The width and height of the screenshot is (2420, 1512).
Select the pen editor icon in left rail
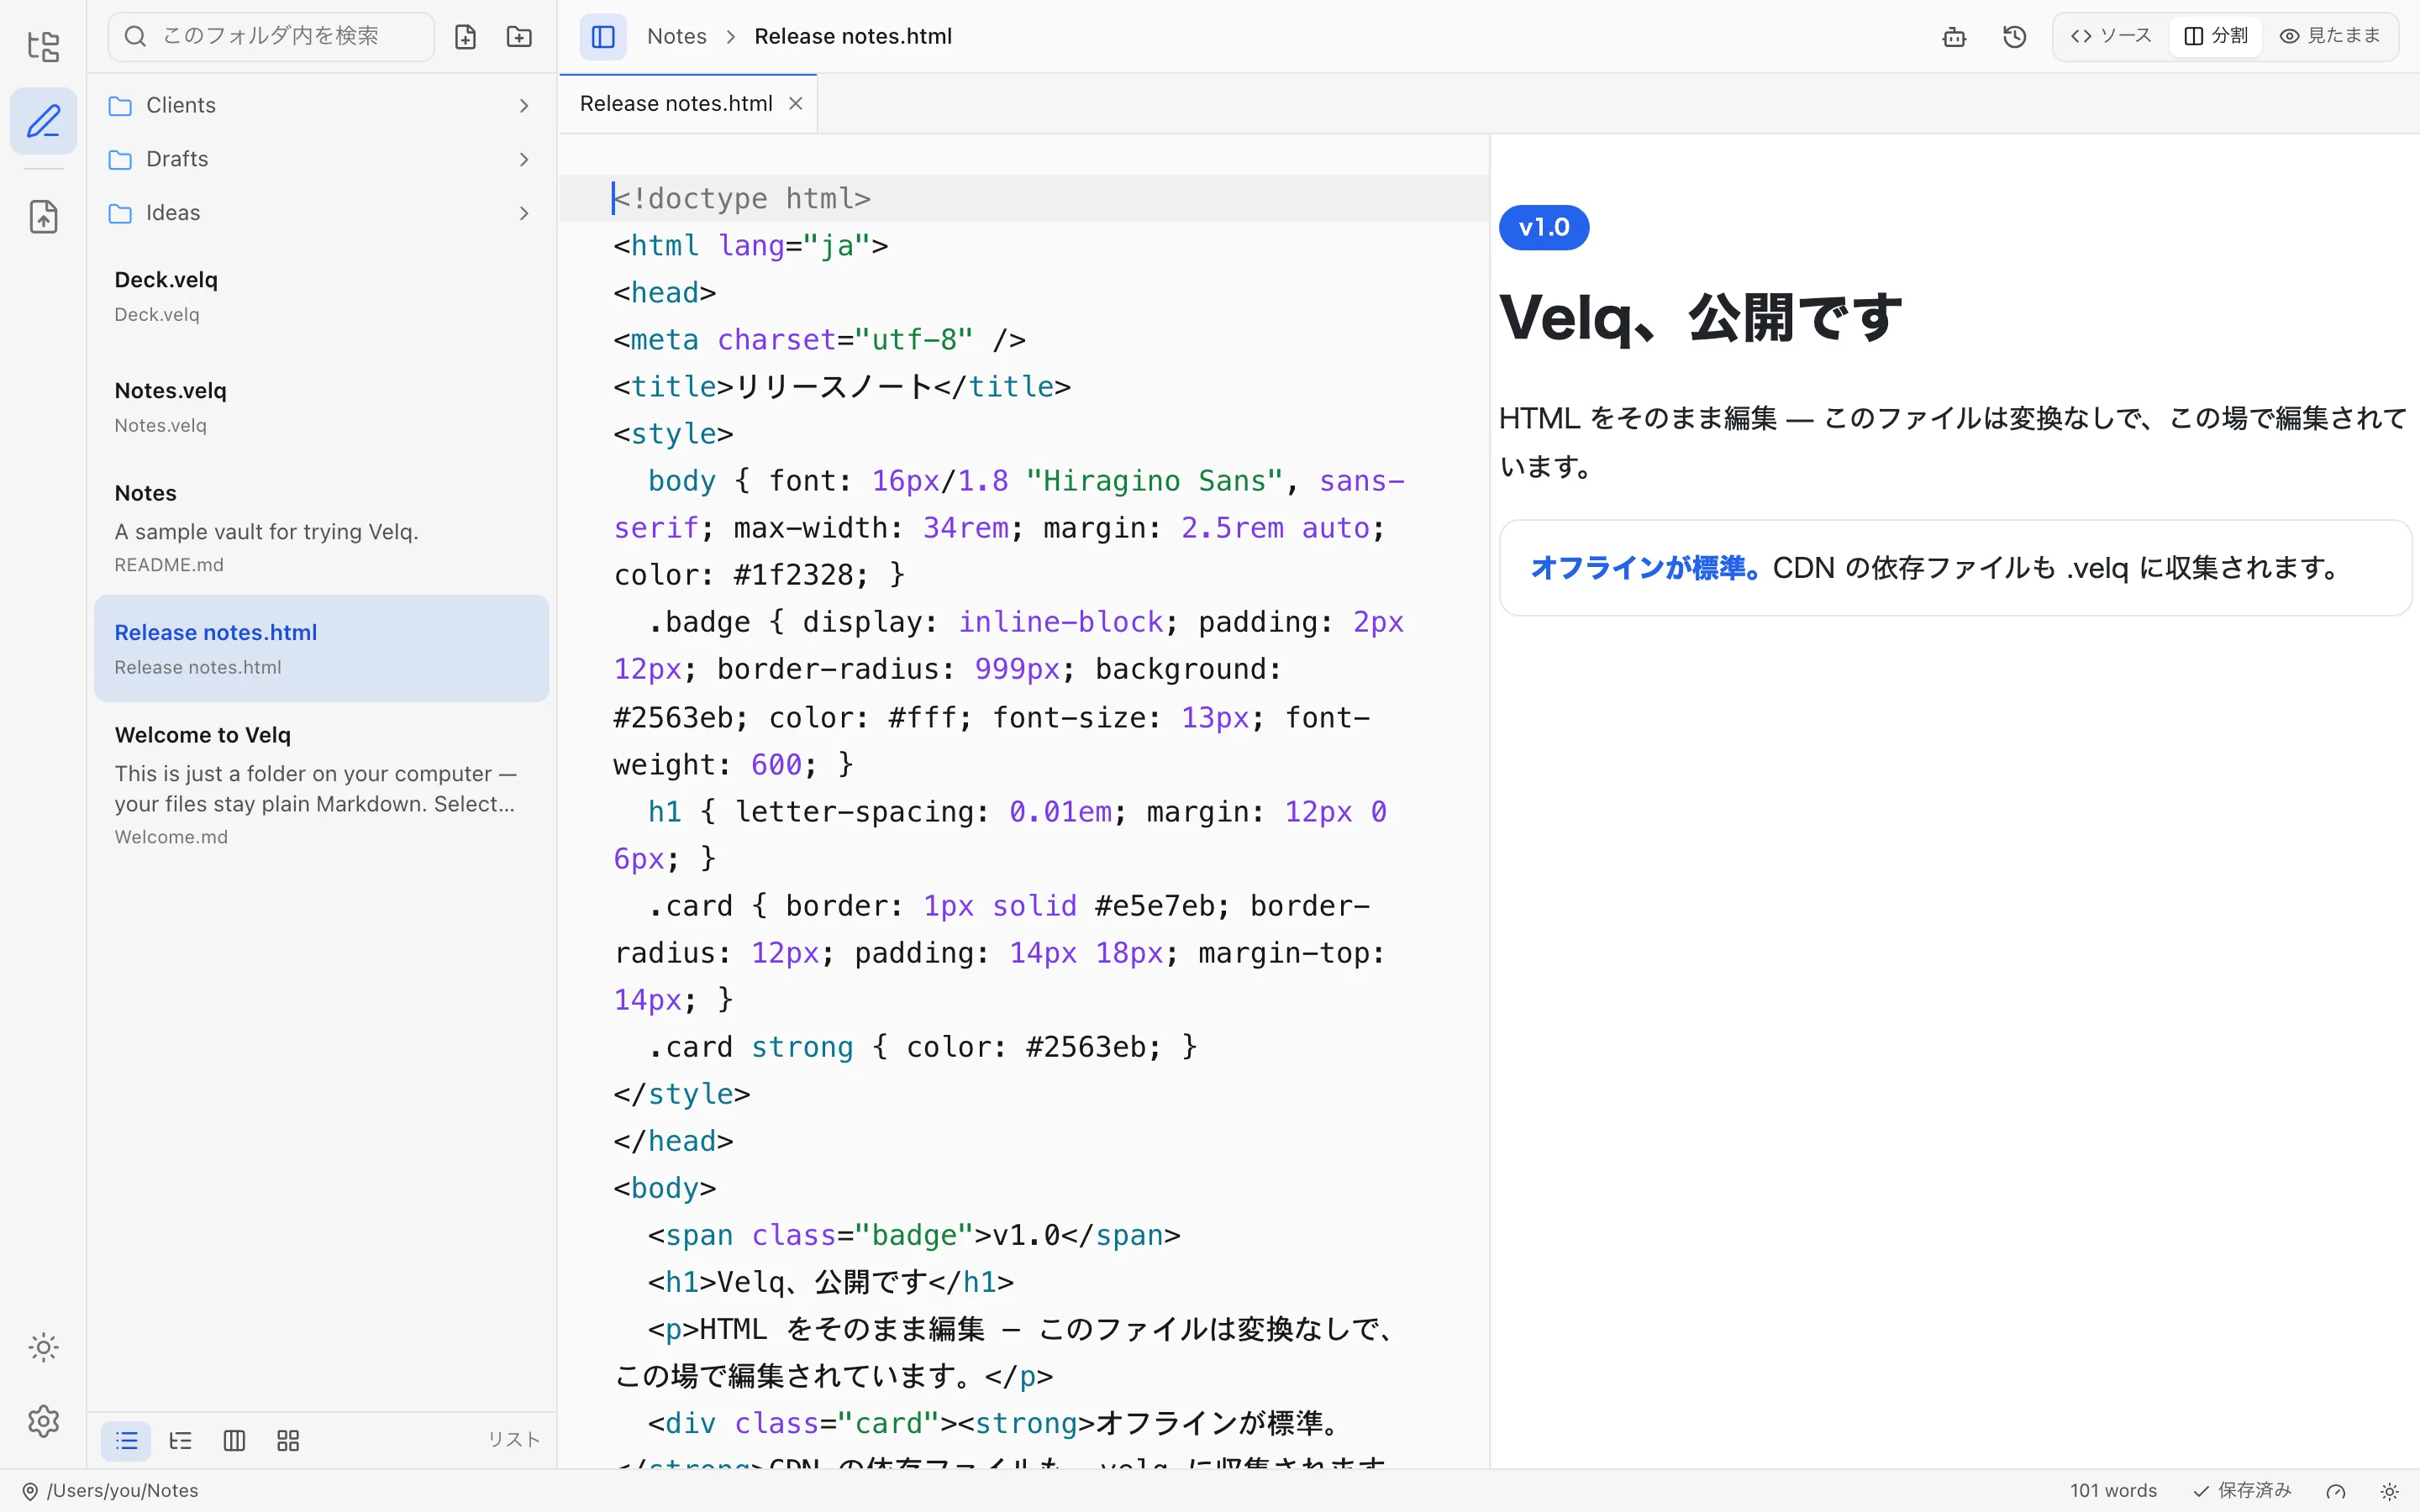(43, 121)
